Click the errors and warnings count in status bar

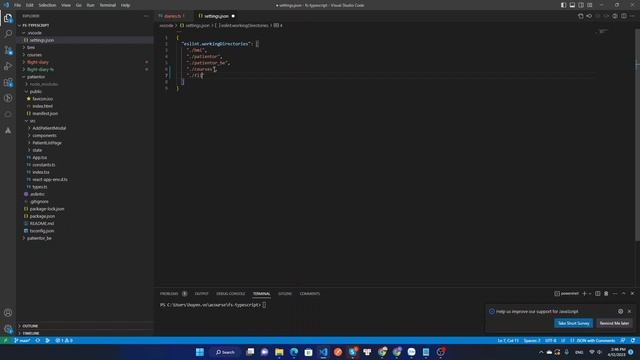[x=64, y=340]
